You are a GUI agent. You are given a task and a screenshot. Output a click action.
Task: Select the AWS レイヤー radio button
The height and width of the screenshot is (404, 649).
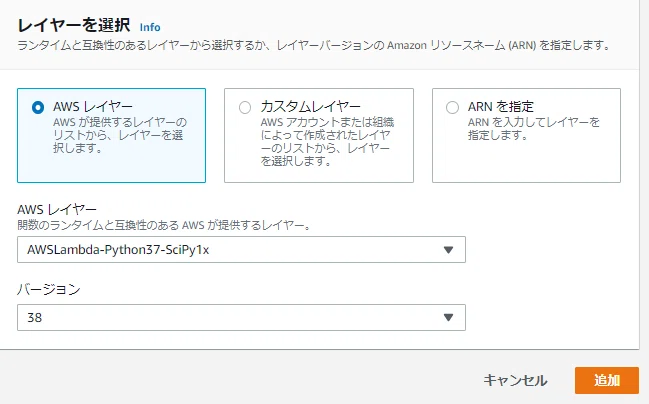coord(38,108)
